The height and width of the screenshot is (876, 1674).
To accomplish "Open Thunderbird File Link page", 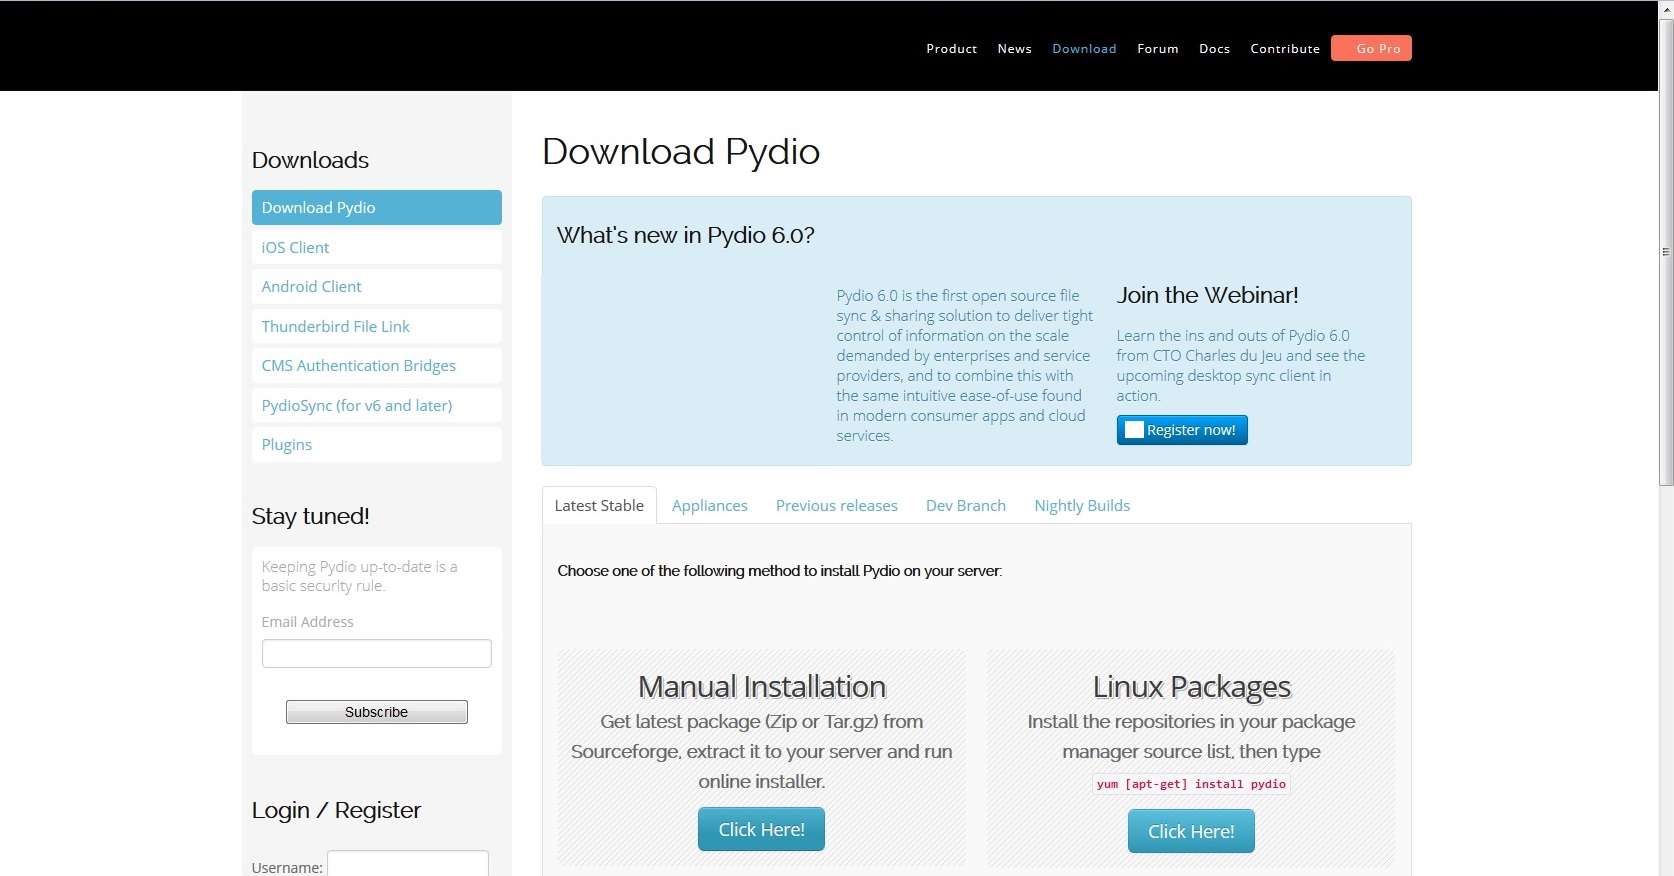I will point(376,326).
